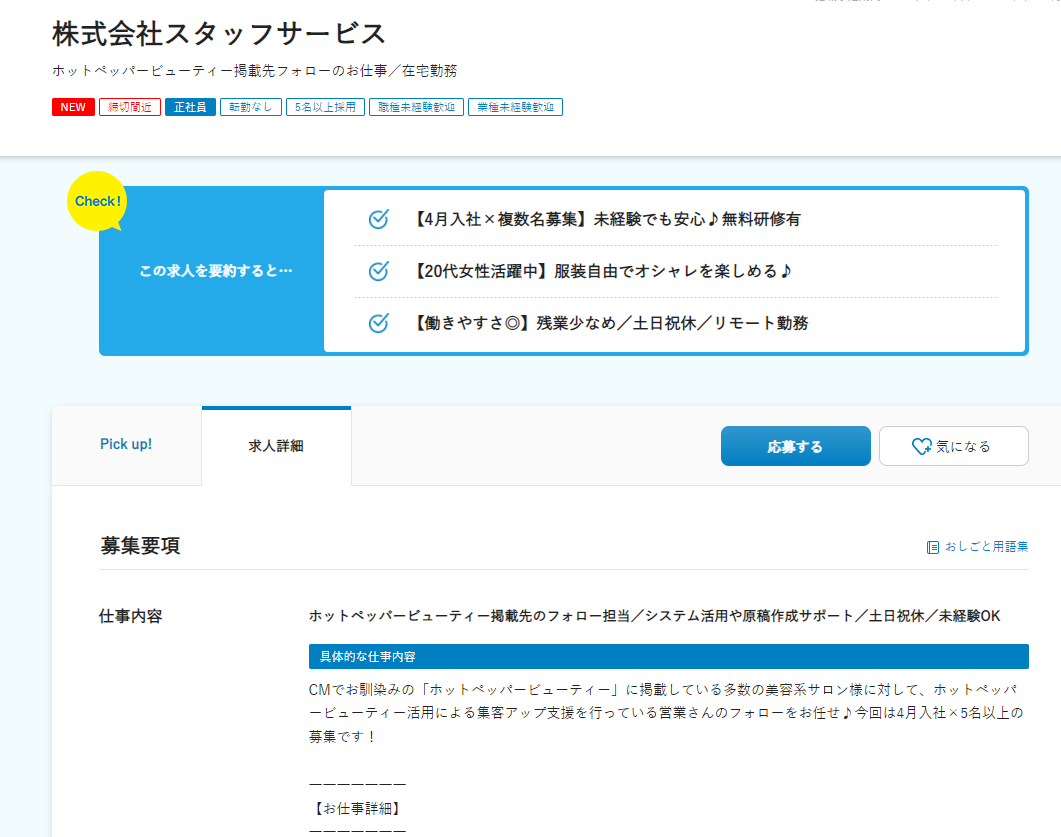Image resolution: width=1061 pixels, height=837 pixels.
Task: Click the bold job summary ending 未経験OK
Action: (654, 616)
